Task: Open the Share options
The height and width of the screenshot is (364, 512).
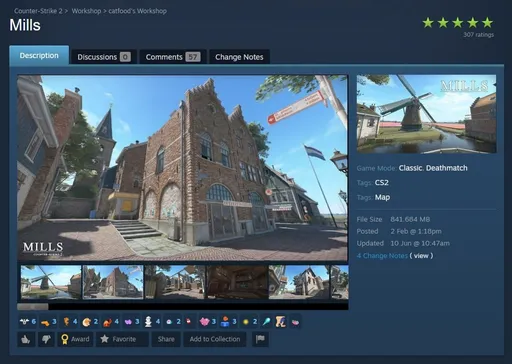Action: (166, 339)
